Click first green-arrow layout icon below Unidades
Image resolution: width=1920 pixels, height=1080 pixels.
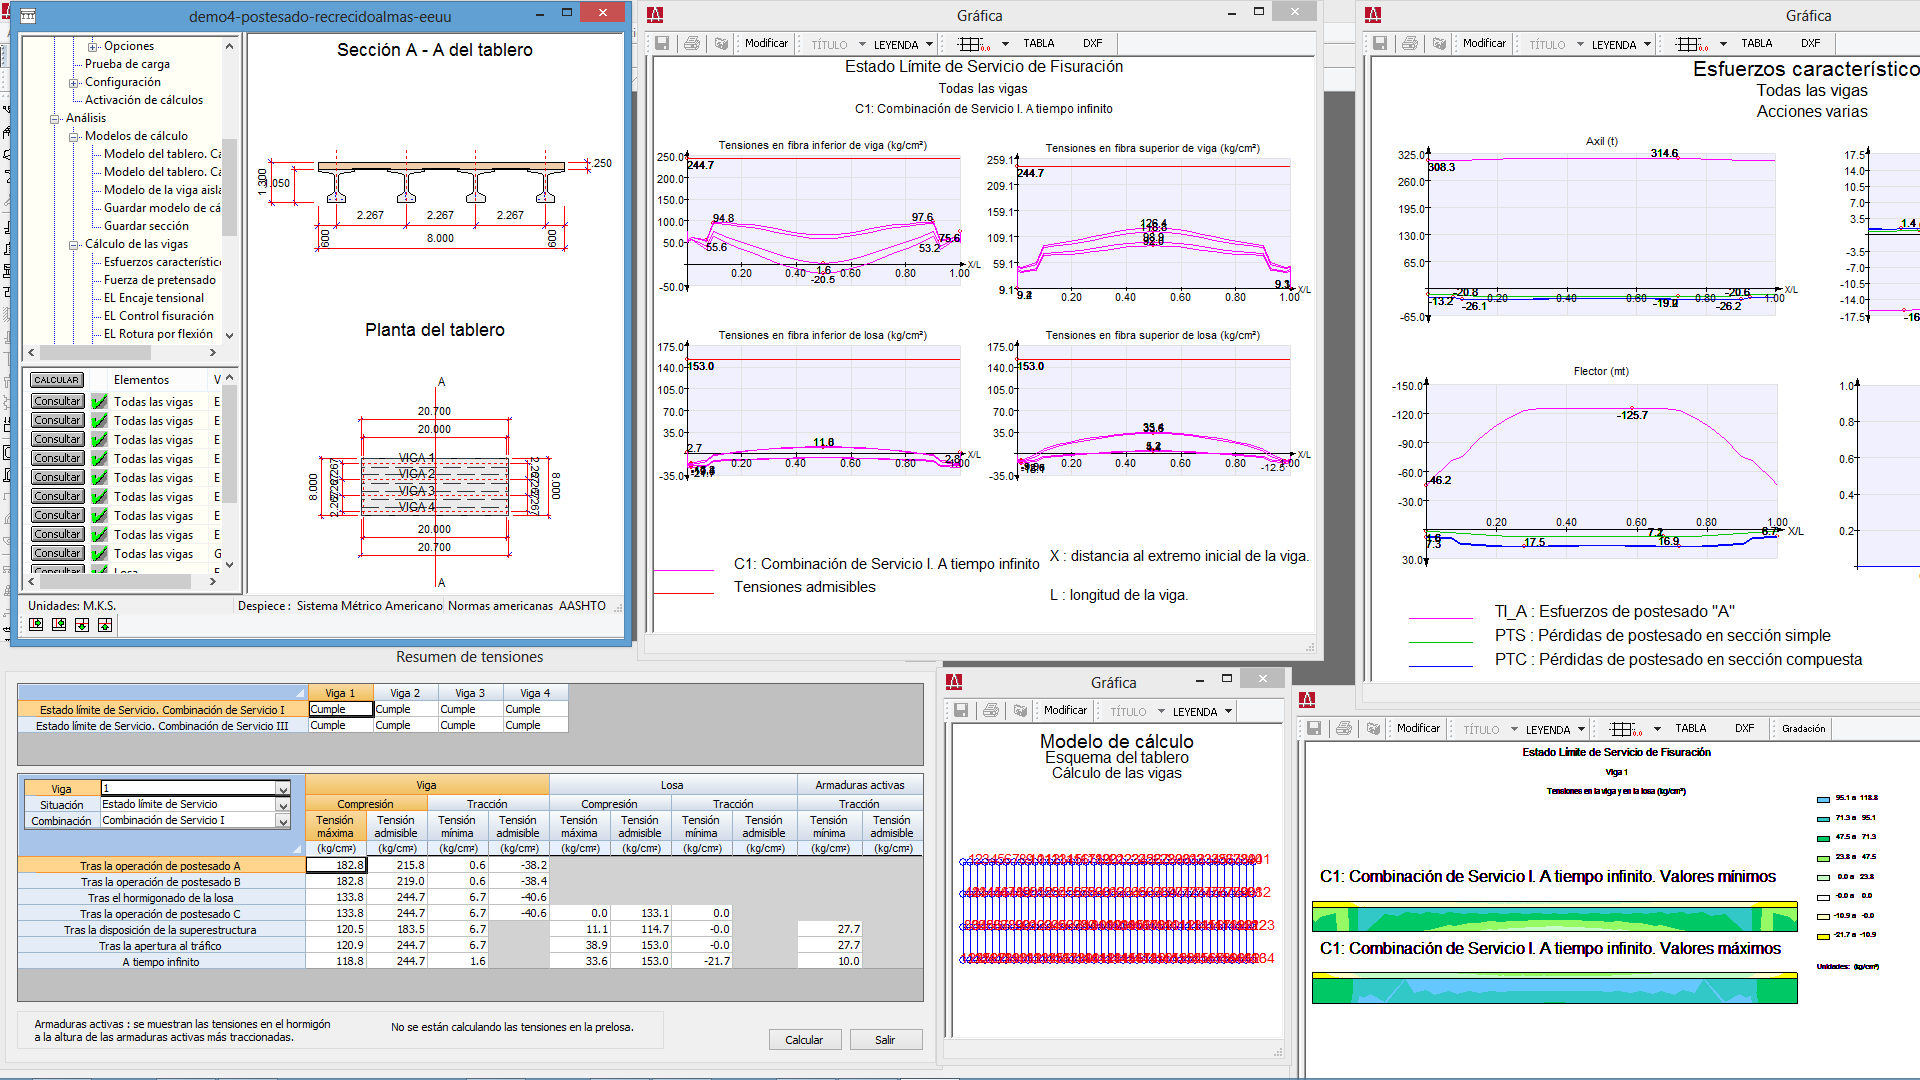coord(36,625)
